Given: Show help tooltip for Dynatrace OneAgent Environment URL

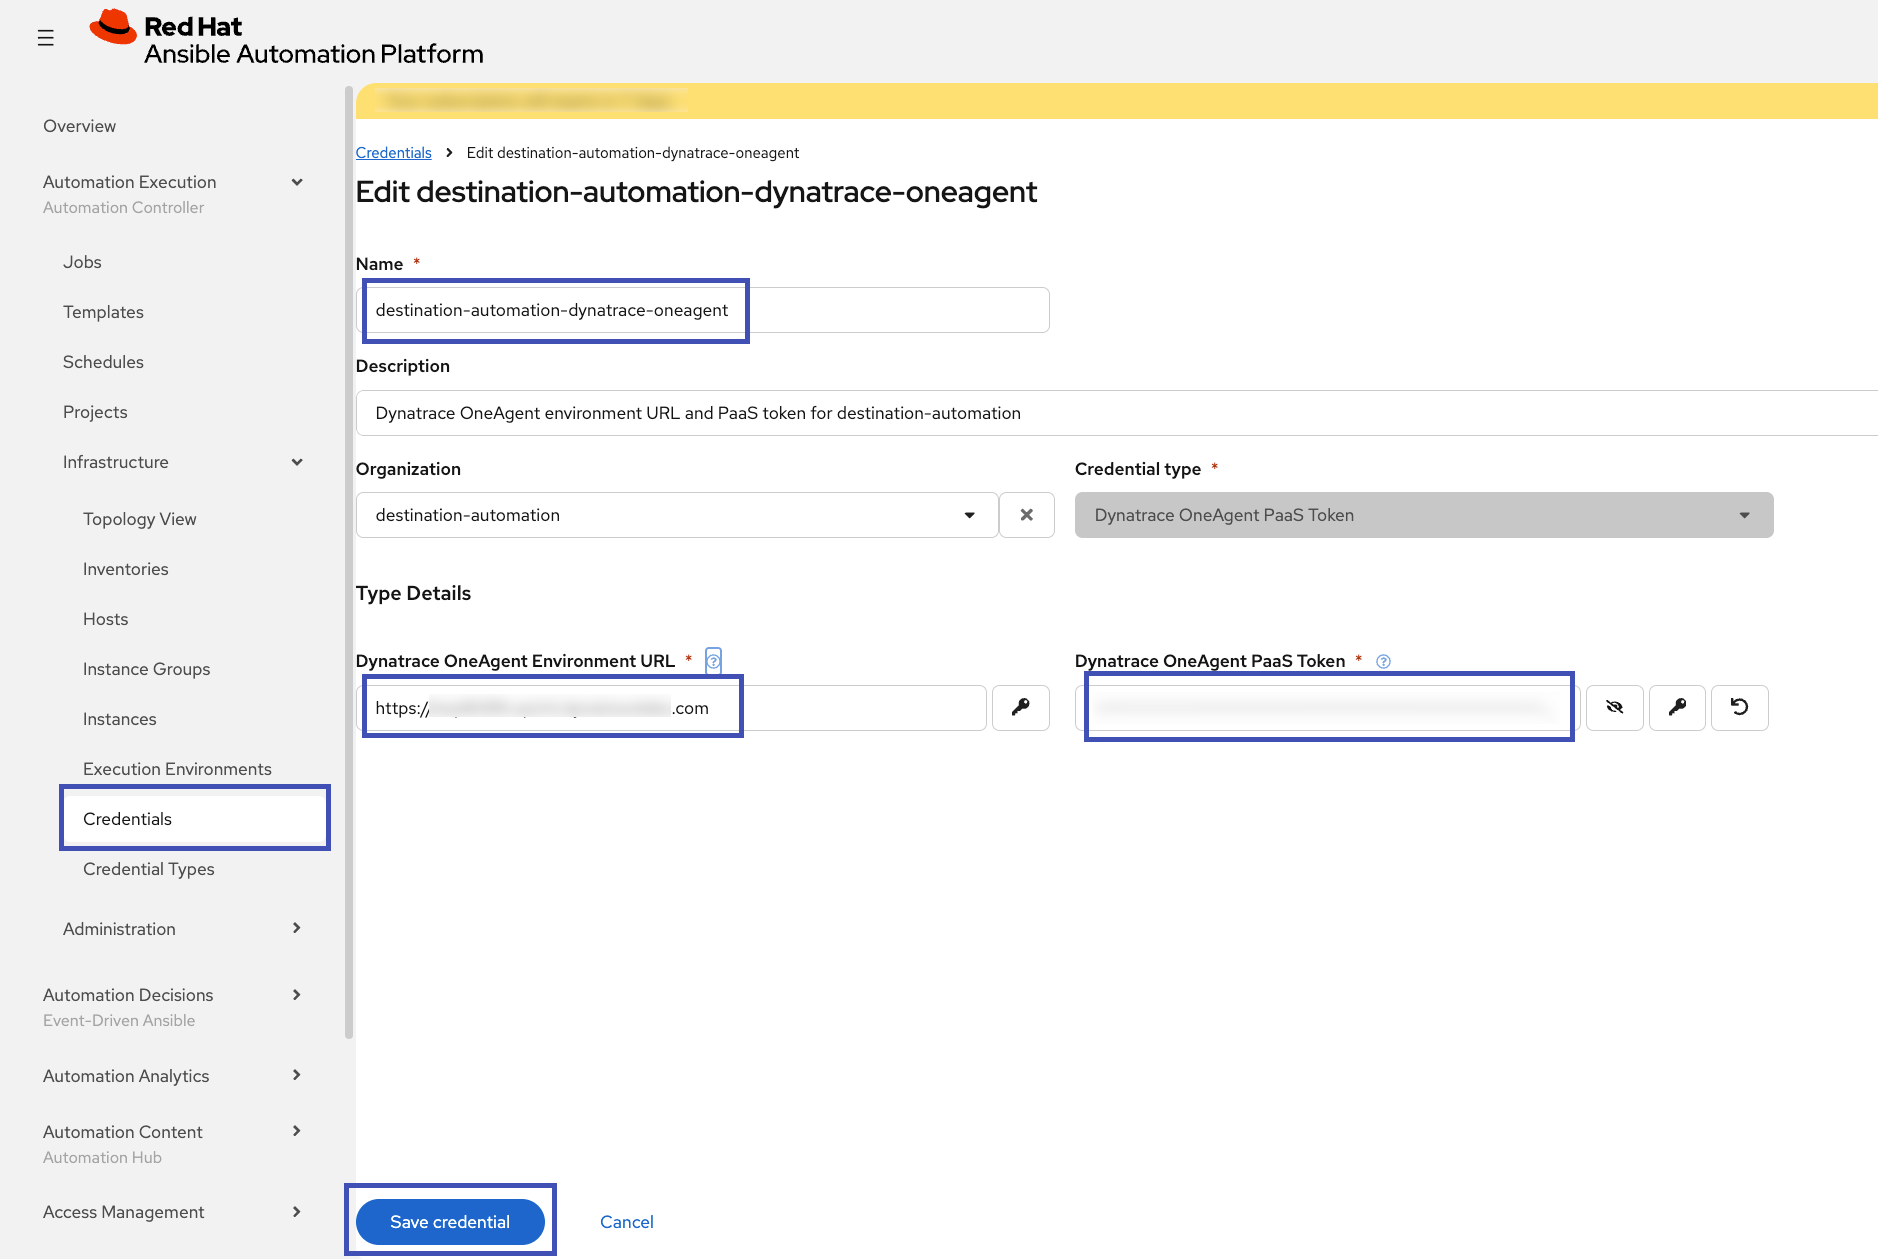Looking at the screenshot, I should coord(712,660).
